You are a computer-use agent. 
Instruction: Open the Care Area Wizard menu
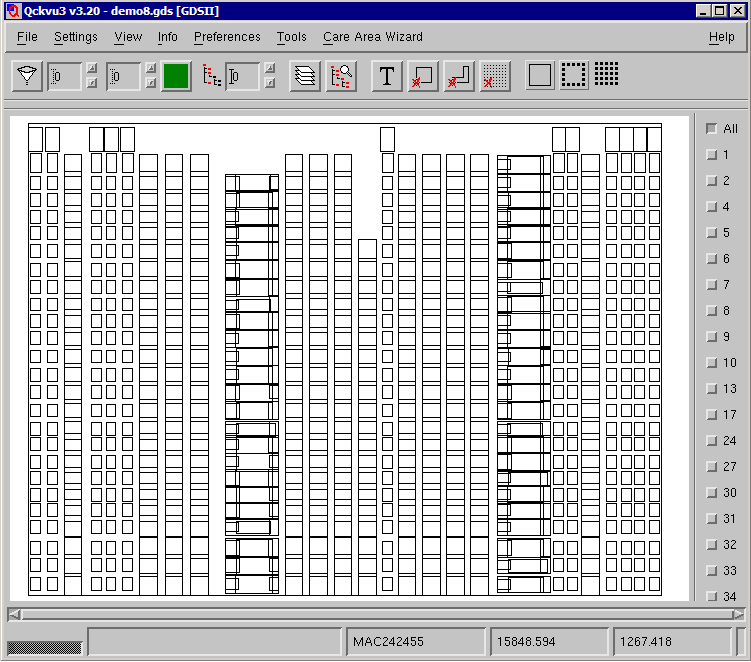click(373, 37)
